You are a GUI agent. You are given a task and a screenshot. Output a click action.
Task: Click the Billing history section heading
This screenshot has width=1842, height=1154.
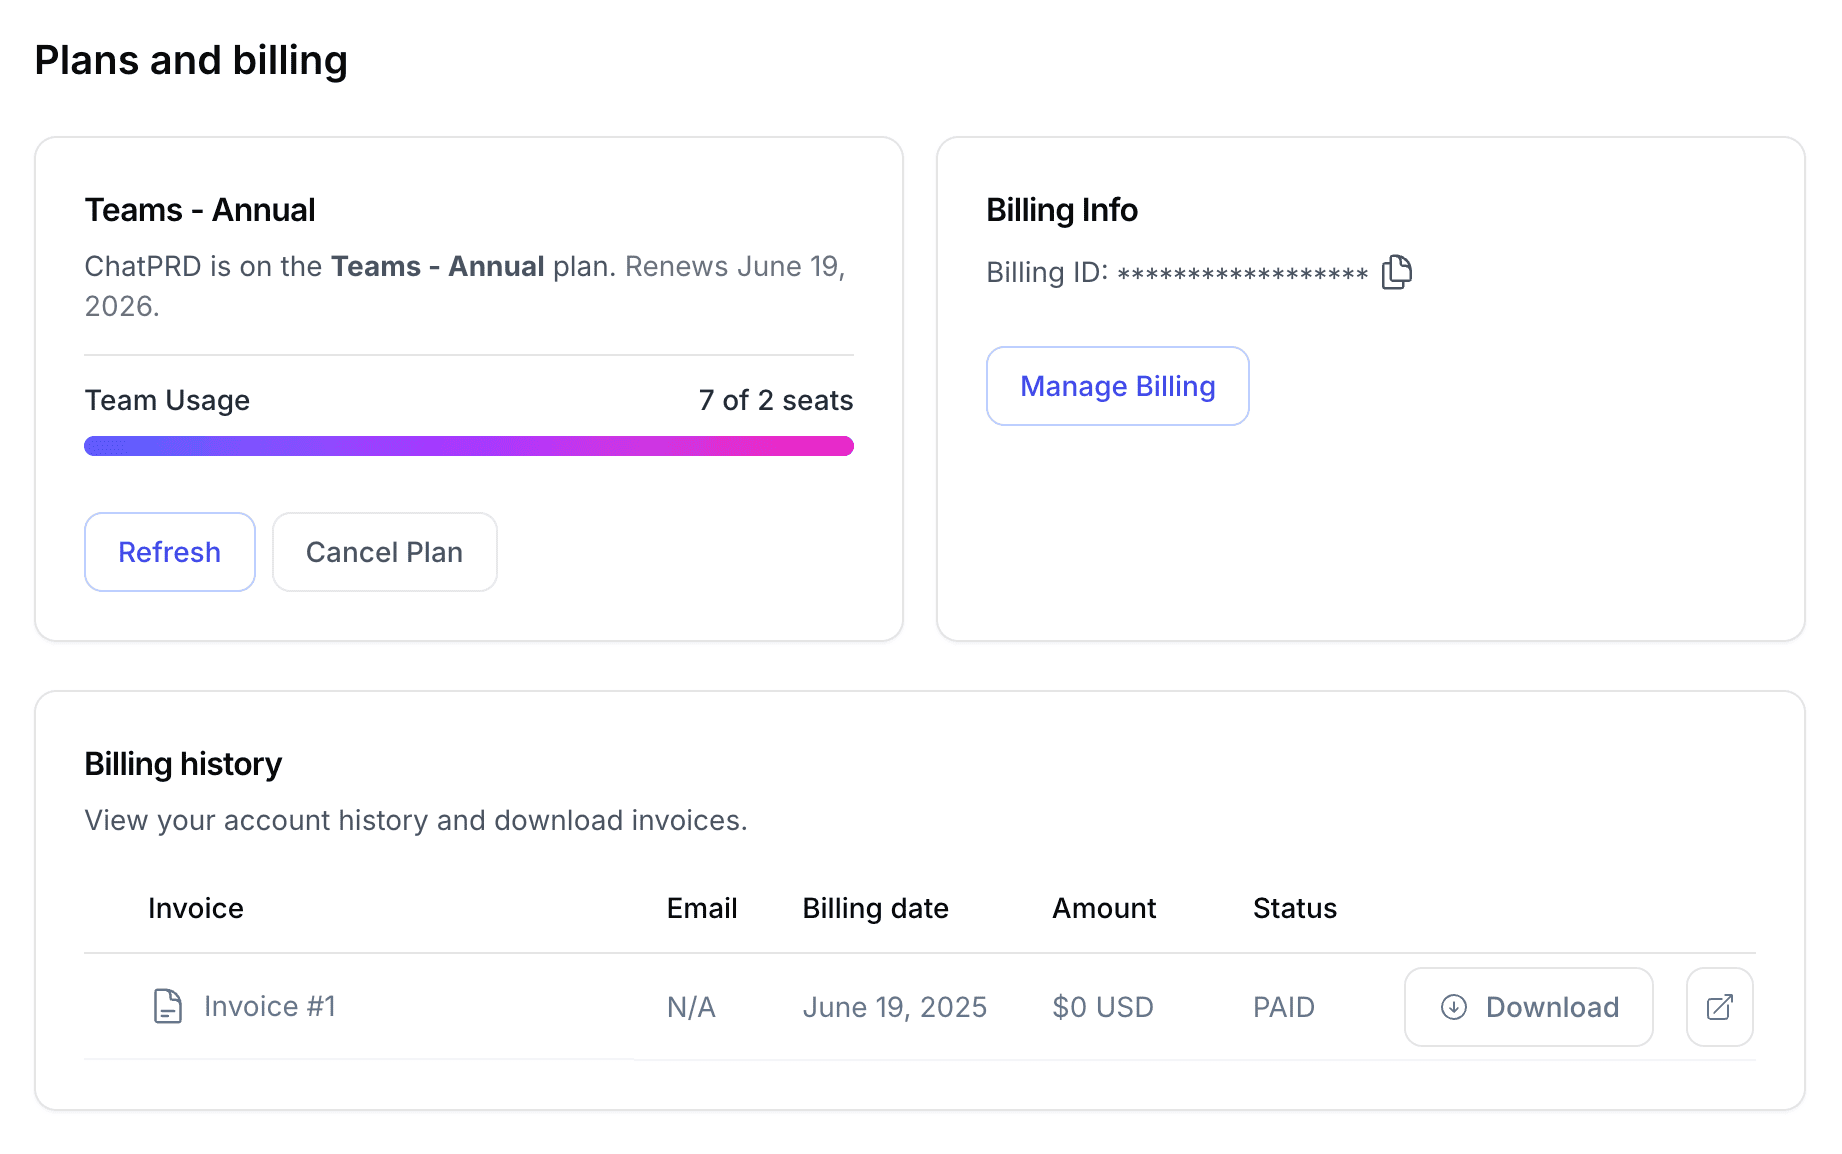[183, 764]
